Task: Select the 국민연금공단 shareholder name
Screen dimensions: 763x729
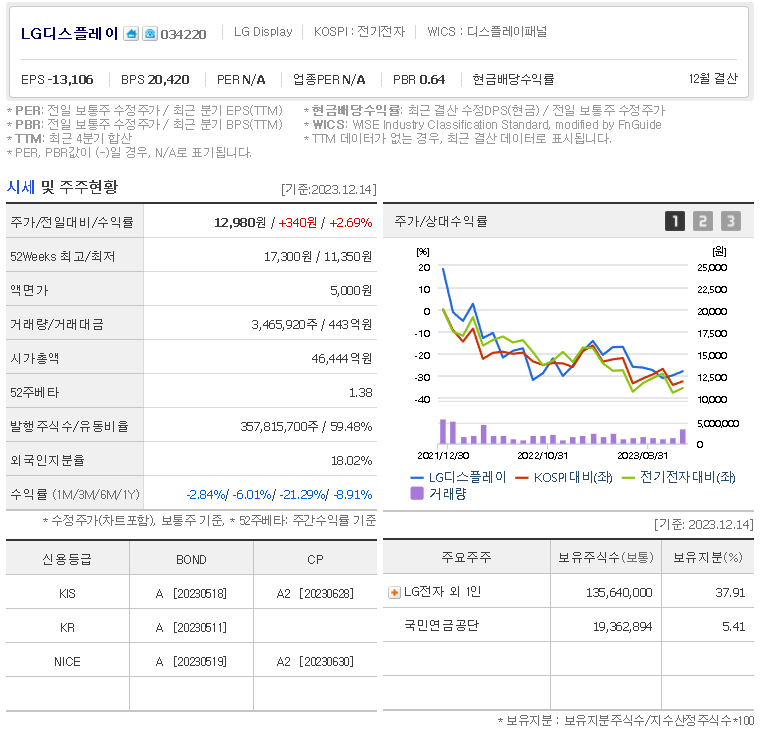Action: [x=442, y=625]
